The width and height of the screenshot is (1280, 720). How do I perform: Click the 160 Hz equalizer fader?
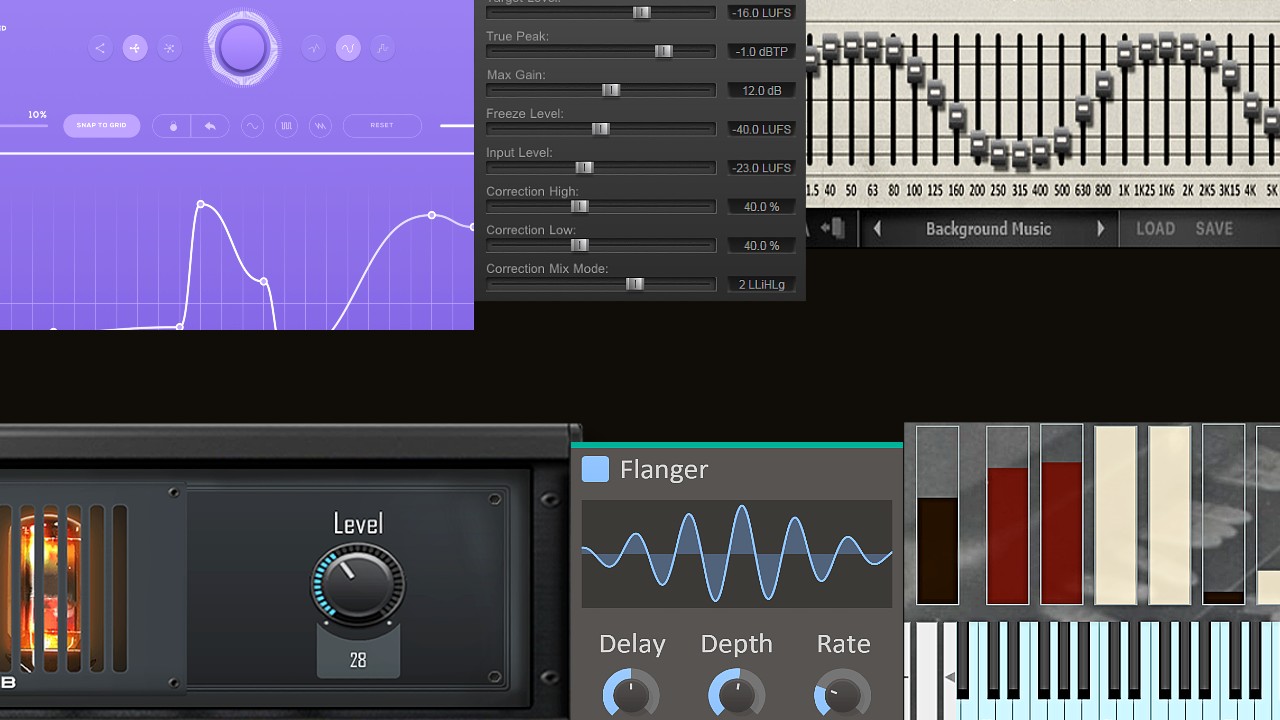coord(957,116)
